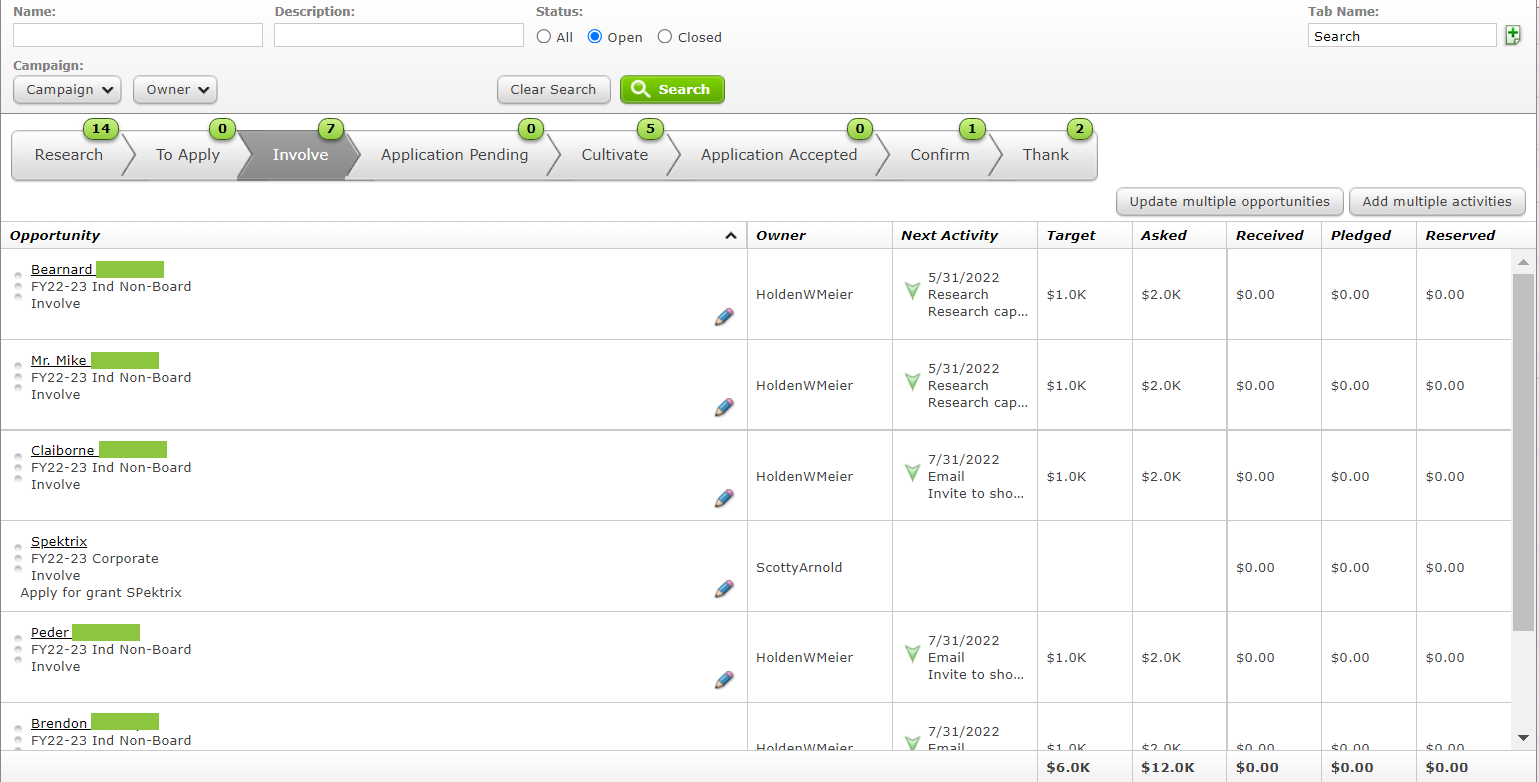The width and height of the screenshot is (1539, 782).
Task: Edit Peder's opportunity using its pencil icon
Action: pos(724,680)
